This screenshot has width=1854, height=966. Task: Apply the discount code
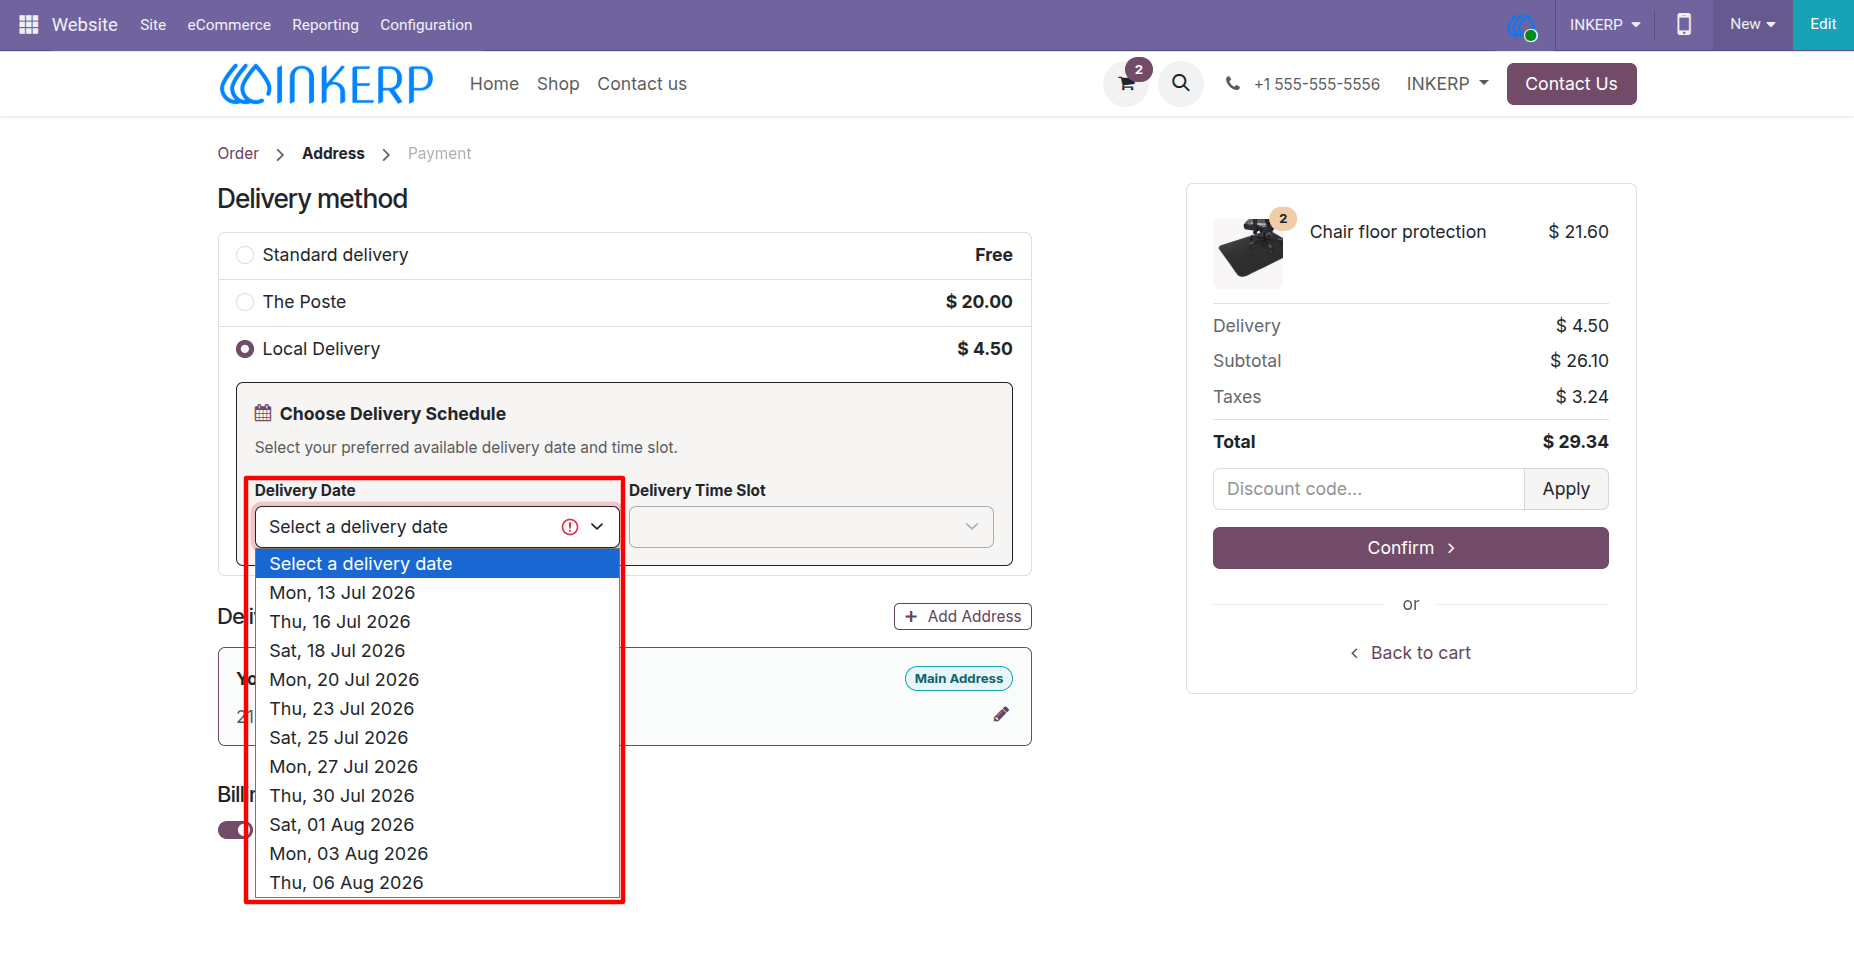(x=1566, y=489)
